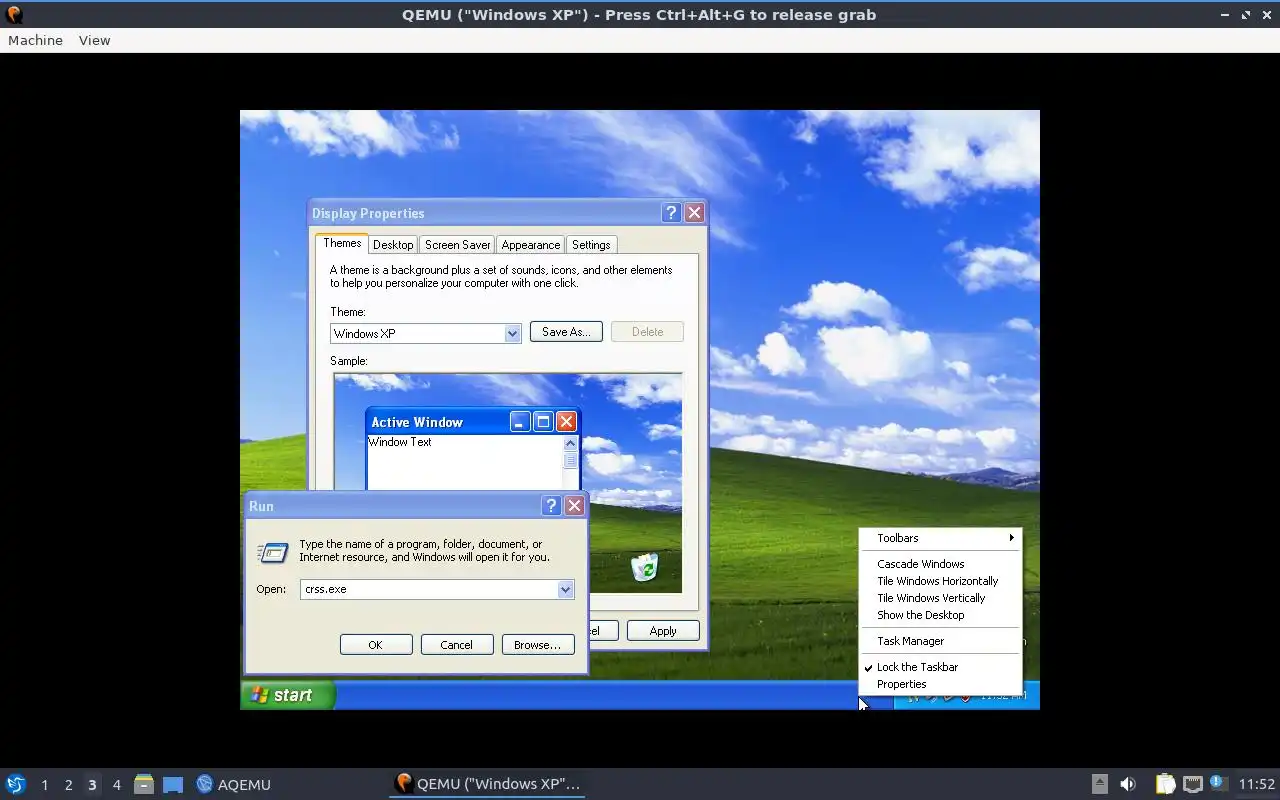Click the Run program icon
The width and height of the screenshot is (1280, 800).
pyautogui.click(x=273, y=553)
